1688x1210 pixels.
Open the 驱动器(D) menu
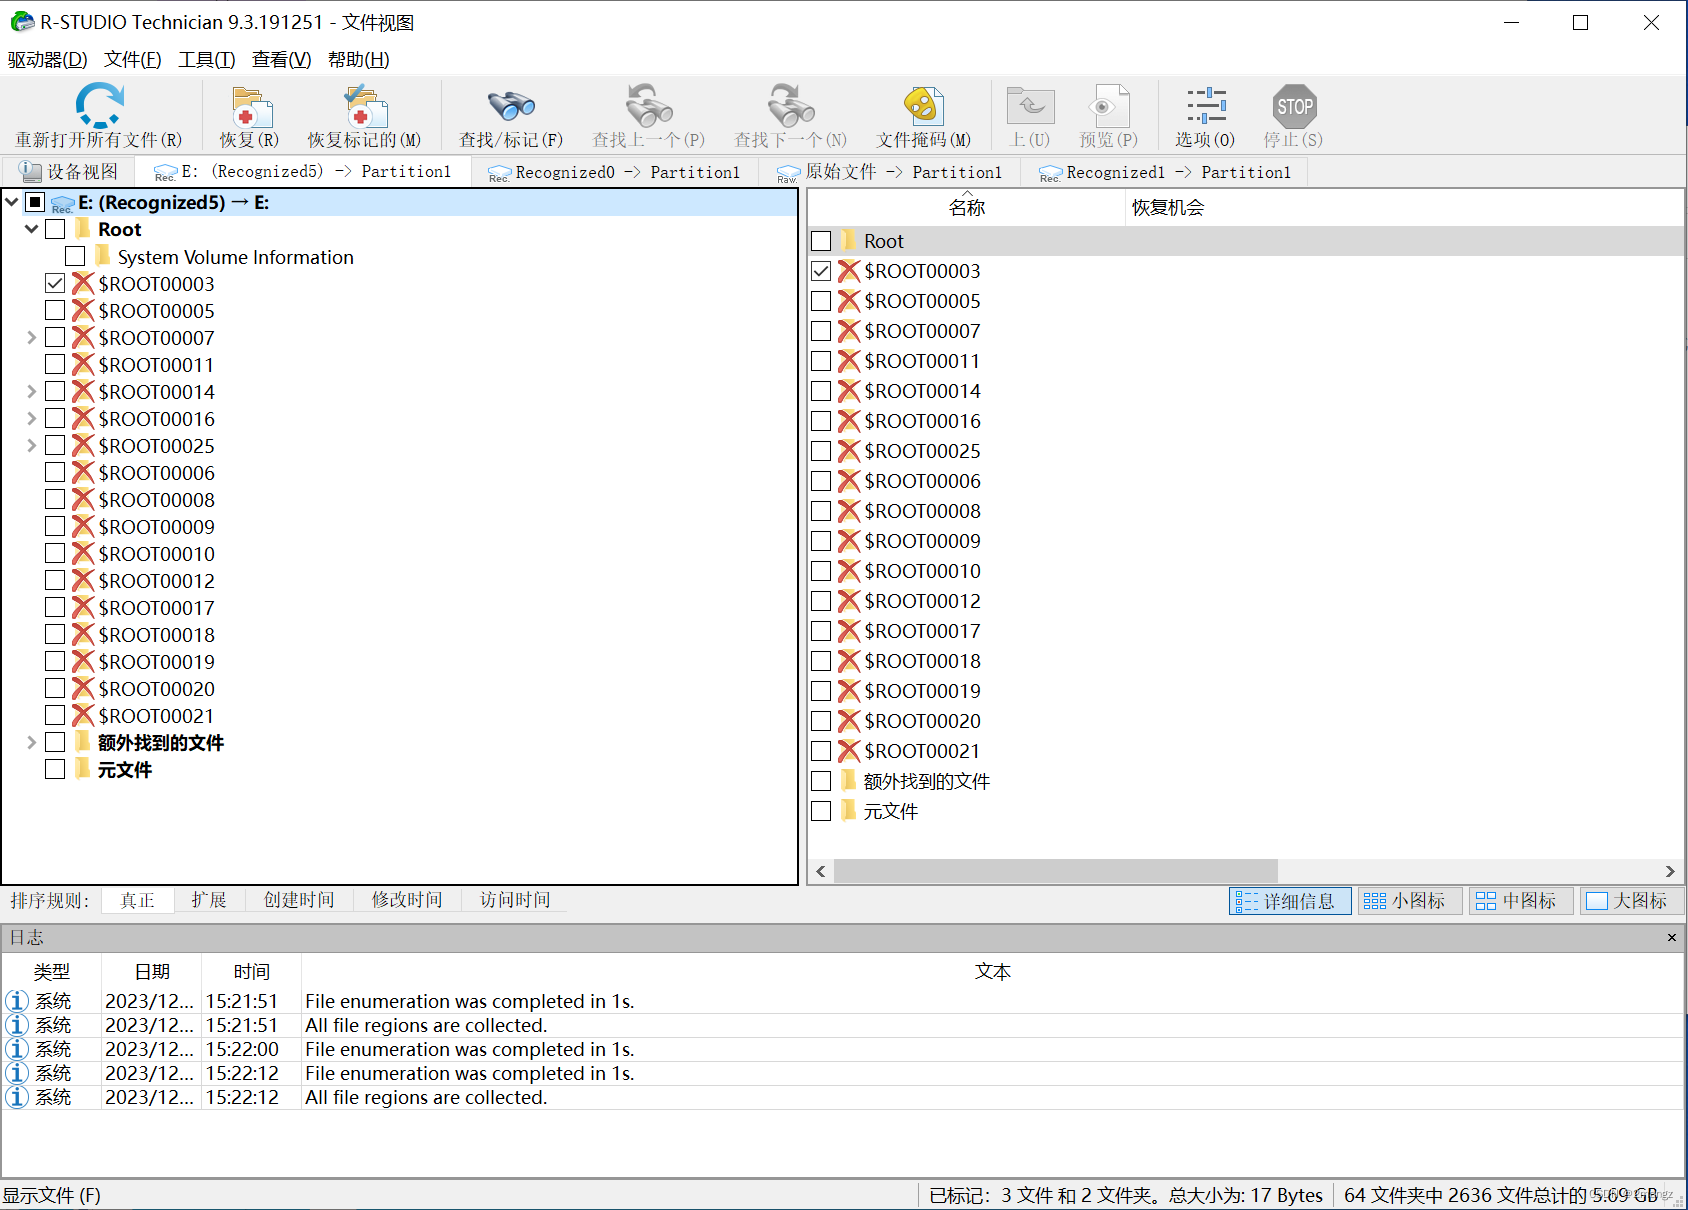(x=47, y=60)
